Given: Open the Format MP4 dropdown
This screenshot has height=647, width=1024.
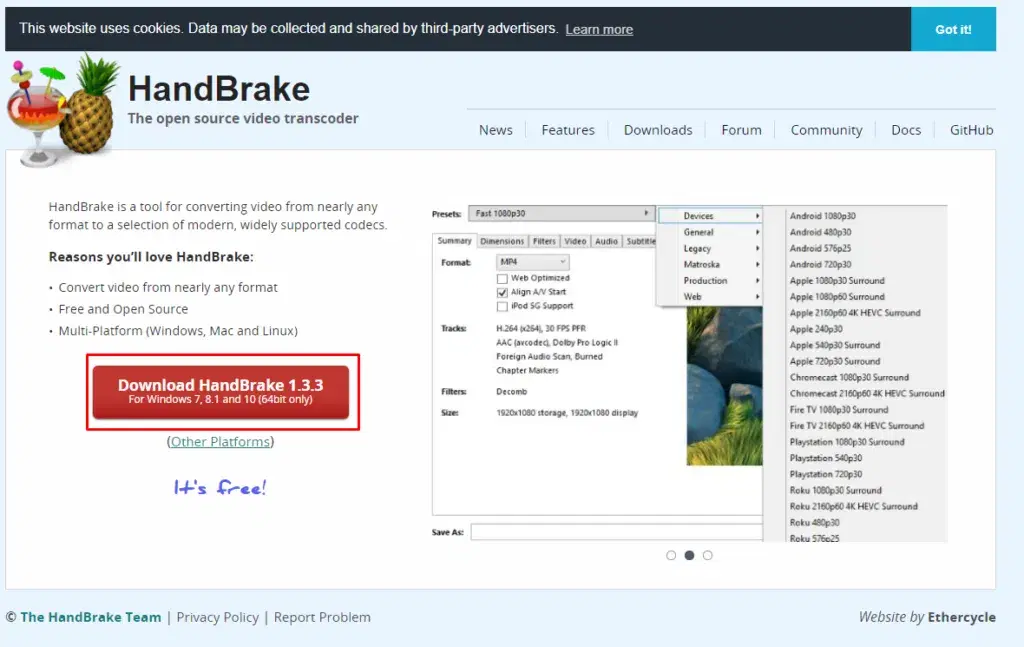Looking at the screenshot, I should [532, 262].
